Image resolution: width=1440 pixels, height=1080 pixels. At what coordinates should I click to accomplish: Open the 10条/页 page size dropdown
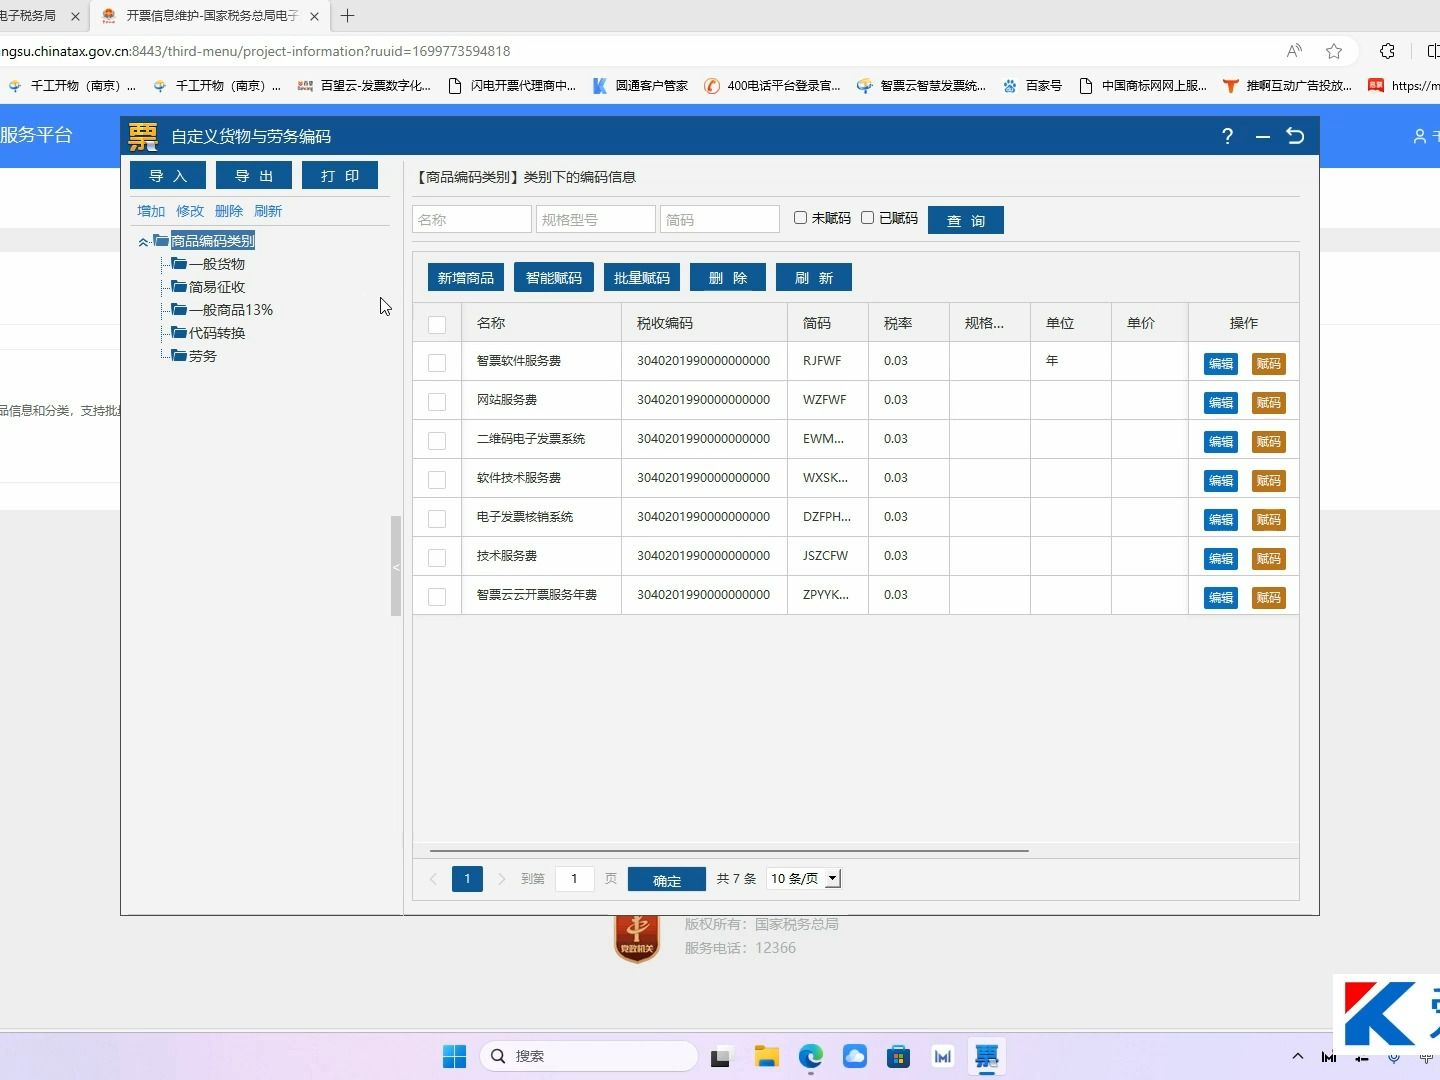click(x=804, y=878)
